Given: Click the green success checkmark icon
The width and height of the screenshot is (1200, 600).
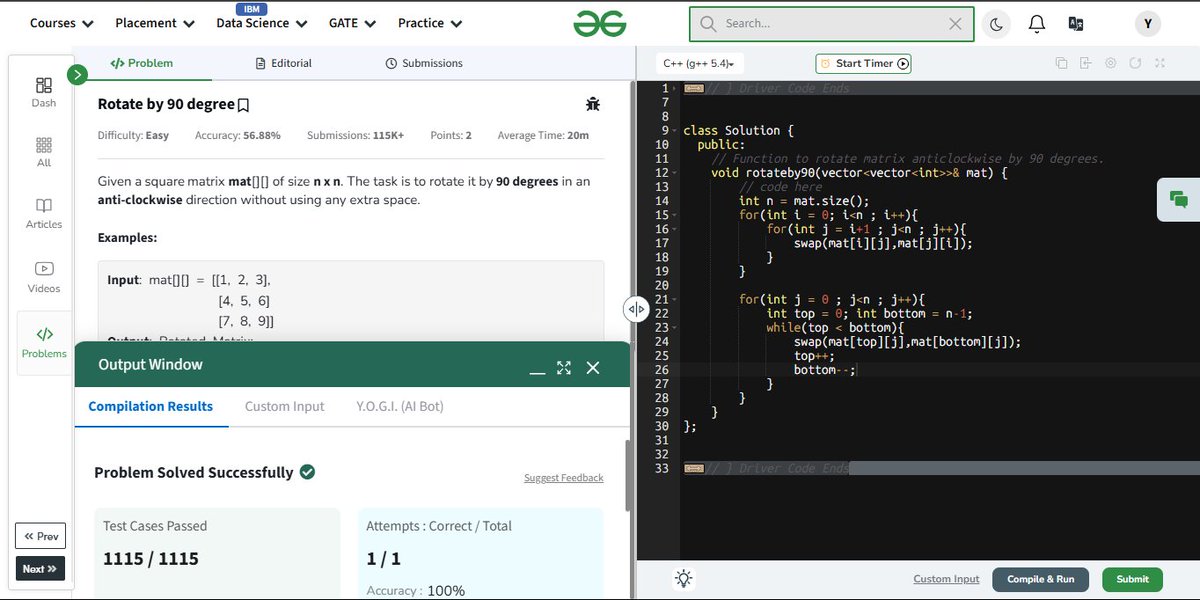Looking at the screenshot, I should [x=307, y=472].
